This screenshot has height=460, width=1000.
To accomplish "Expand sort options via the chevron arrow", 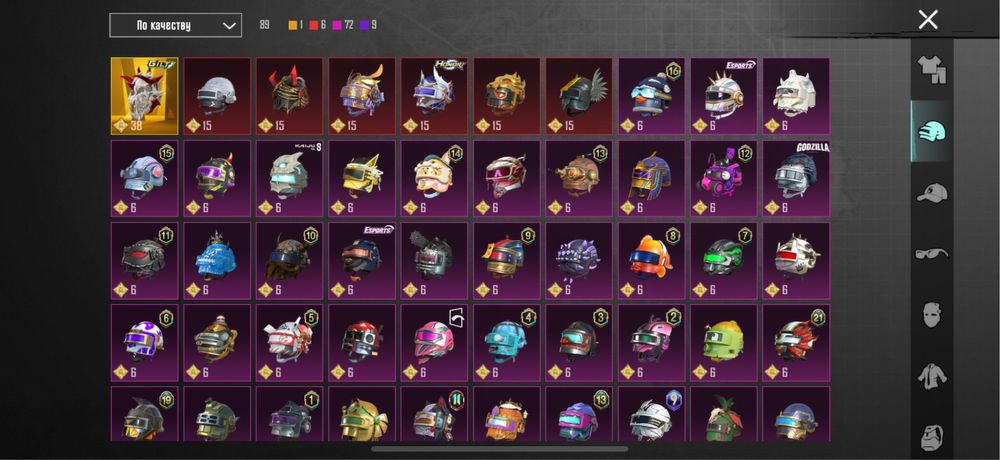I will pos(229,26).
